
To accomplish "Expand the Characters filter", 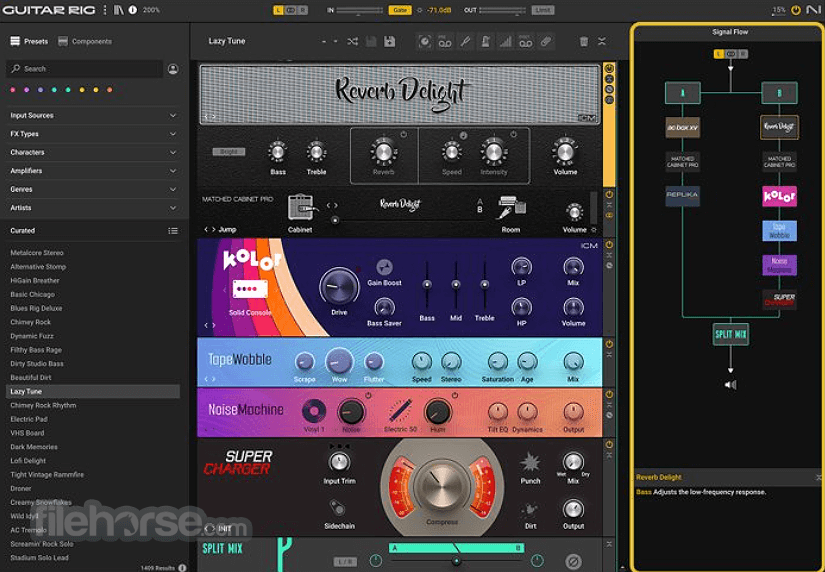I will click(94, 152).
